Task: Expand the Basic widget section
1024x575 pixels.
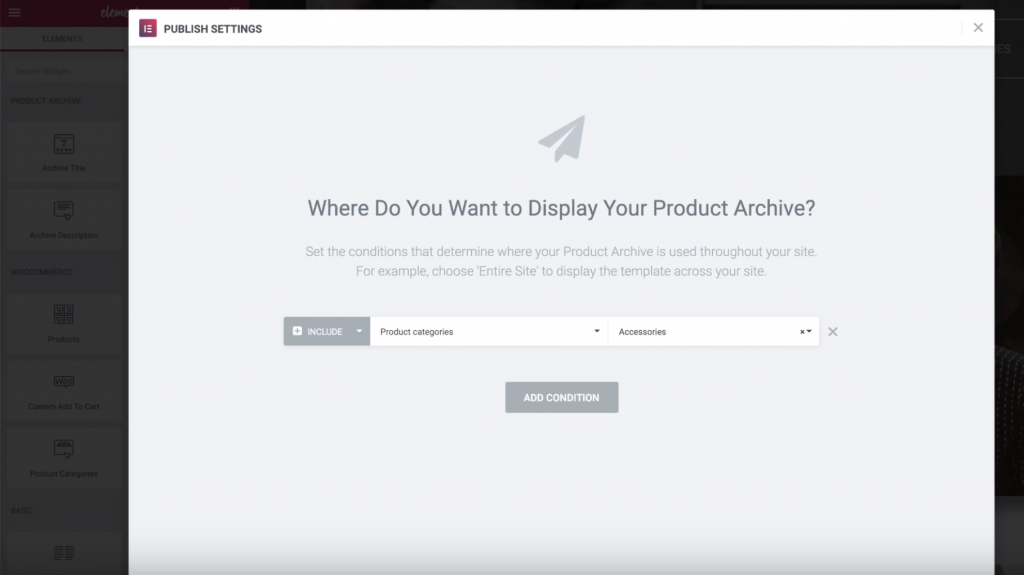Action: pyautogui.click(x=22, y=510)
